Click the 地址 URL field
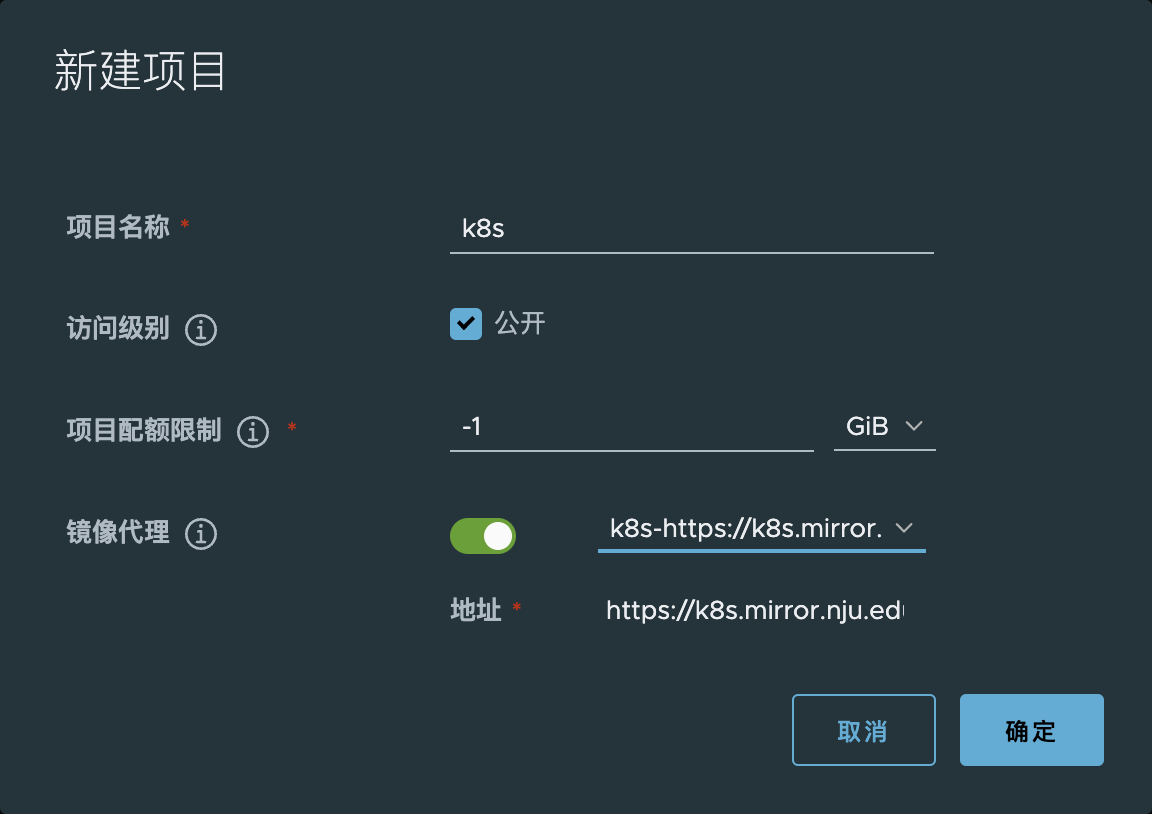 point(757,610)
